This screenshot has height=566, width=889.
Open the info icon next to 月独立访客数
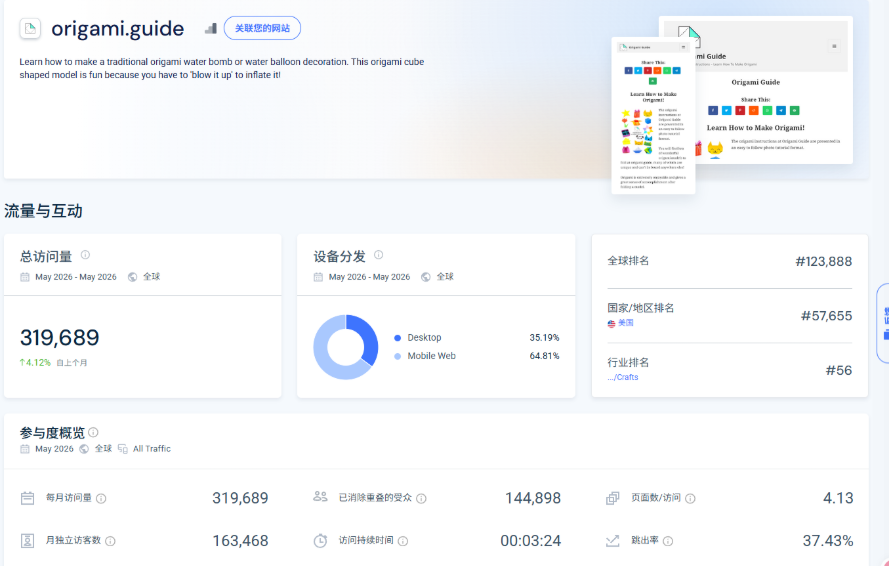pos(111,541)
